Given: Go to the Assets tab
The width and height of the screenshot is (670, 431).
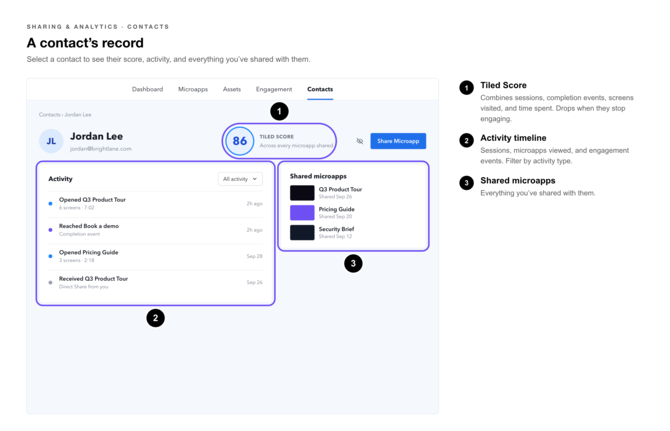Looking at the screenshot, I should click(x=232, y=89).
